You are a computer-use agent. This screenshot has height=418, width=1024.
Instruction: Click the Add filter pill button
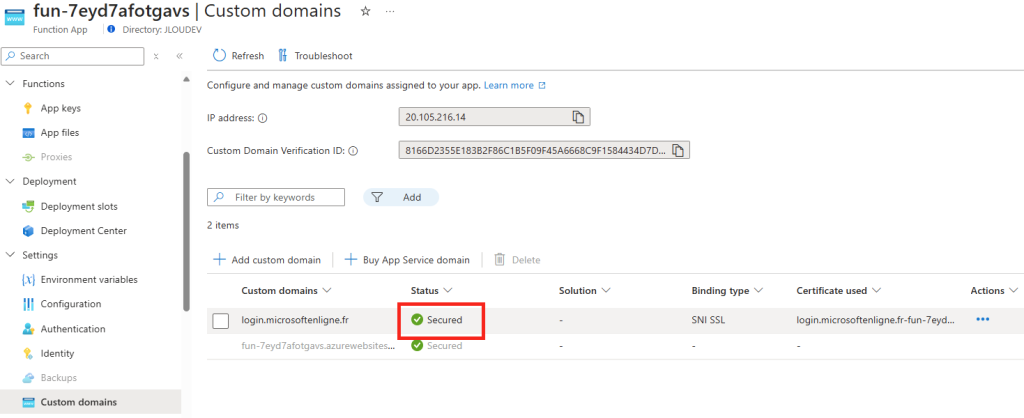pyautogui.click(x=401, y=197)
